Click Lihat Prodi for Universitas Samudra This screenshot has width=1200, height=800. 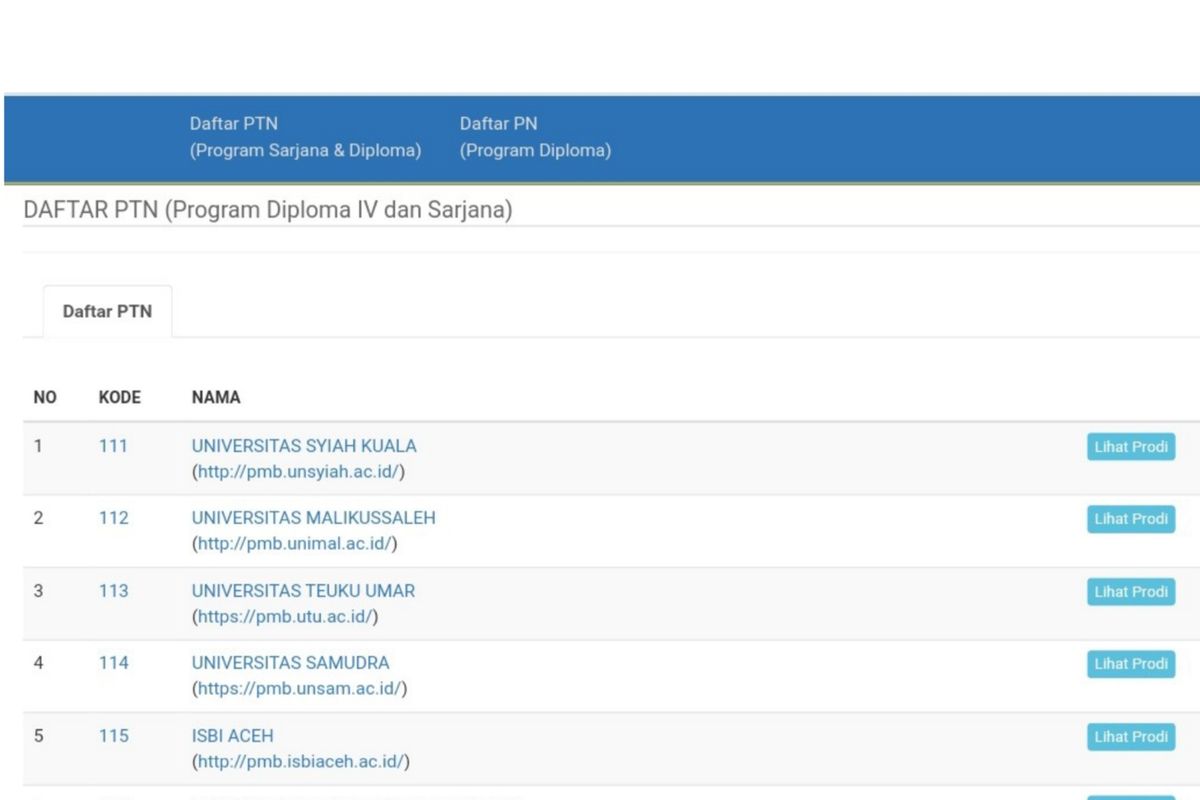click(1130, 664)
